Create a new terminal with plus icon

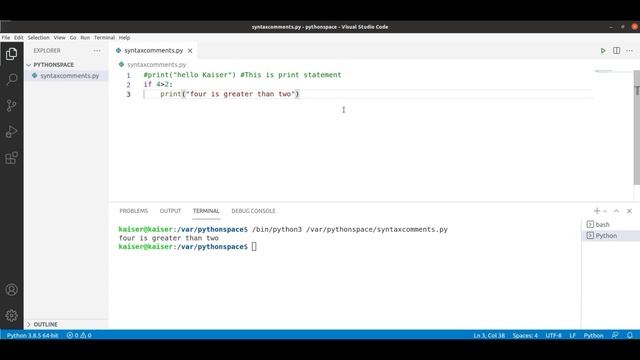click(x=597, y=211)
